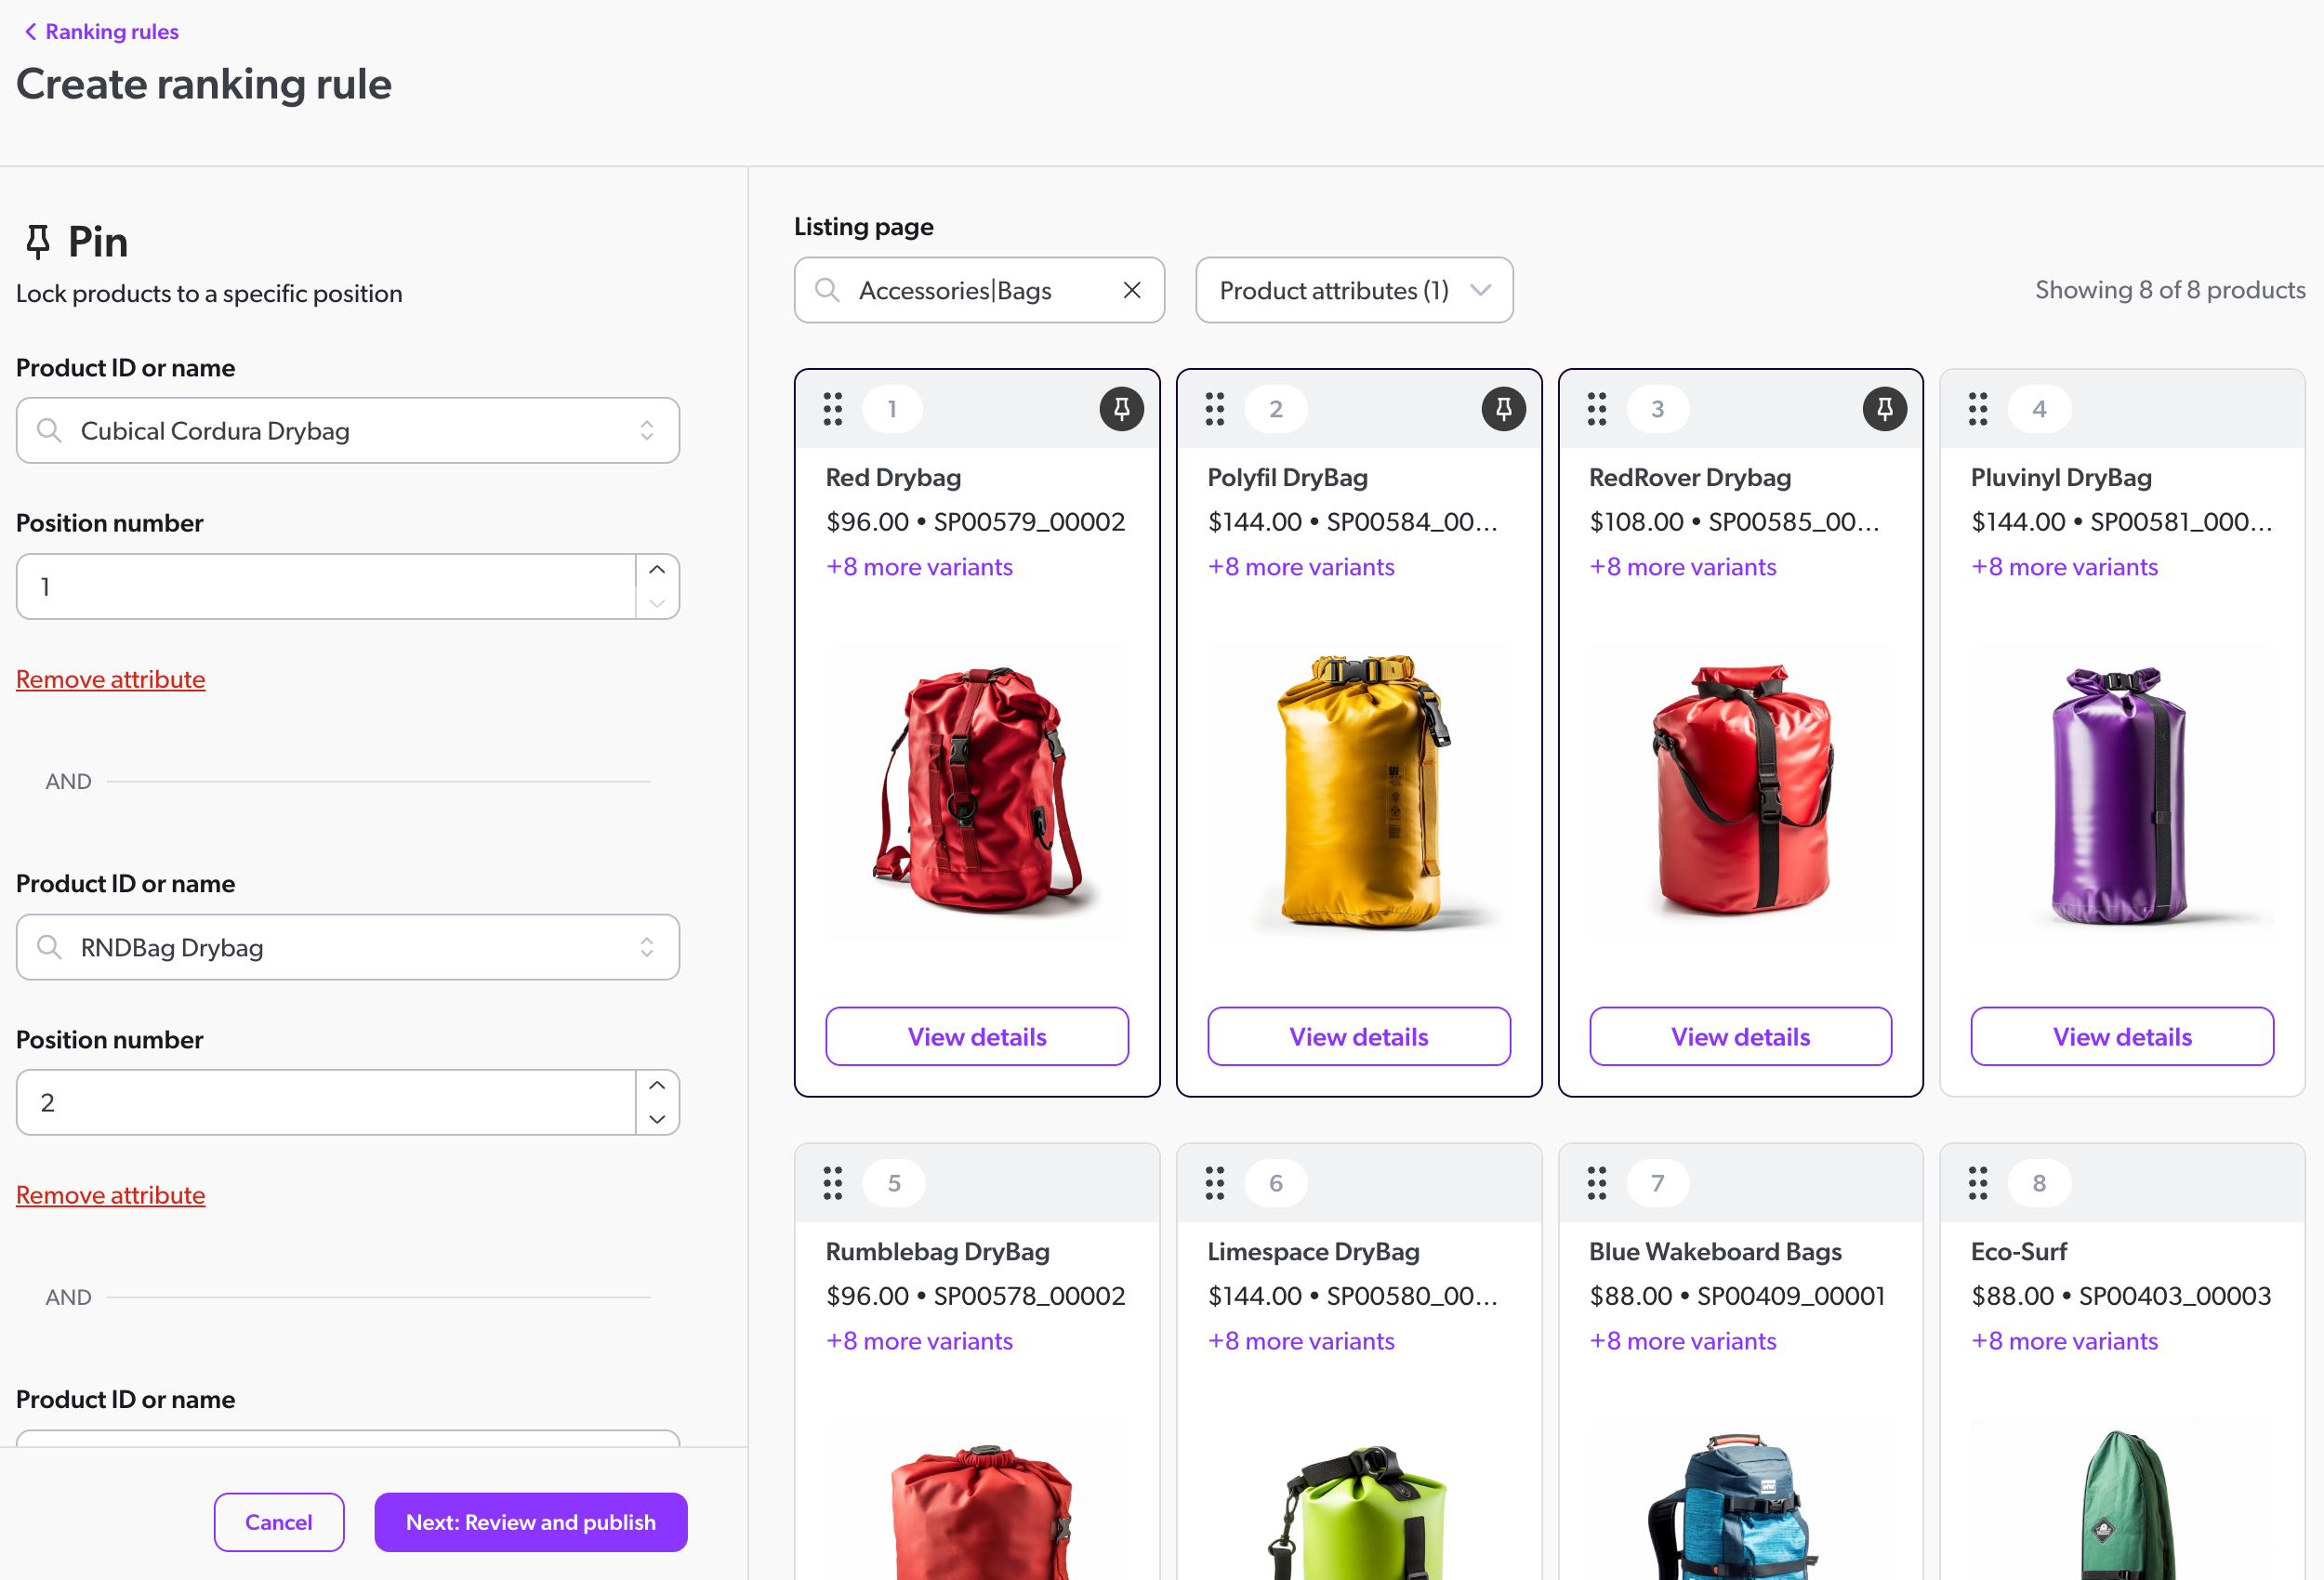The width and height of the screenshot is (2324, 1580).
Task: Show more variants of Pluvinyl DryBag
Action: pyautogui.click(x=2064, y=566)
